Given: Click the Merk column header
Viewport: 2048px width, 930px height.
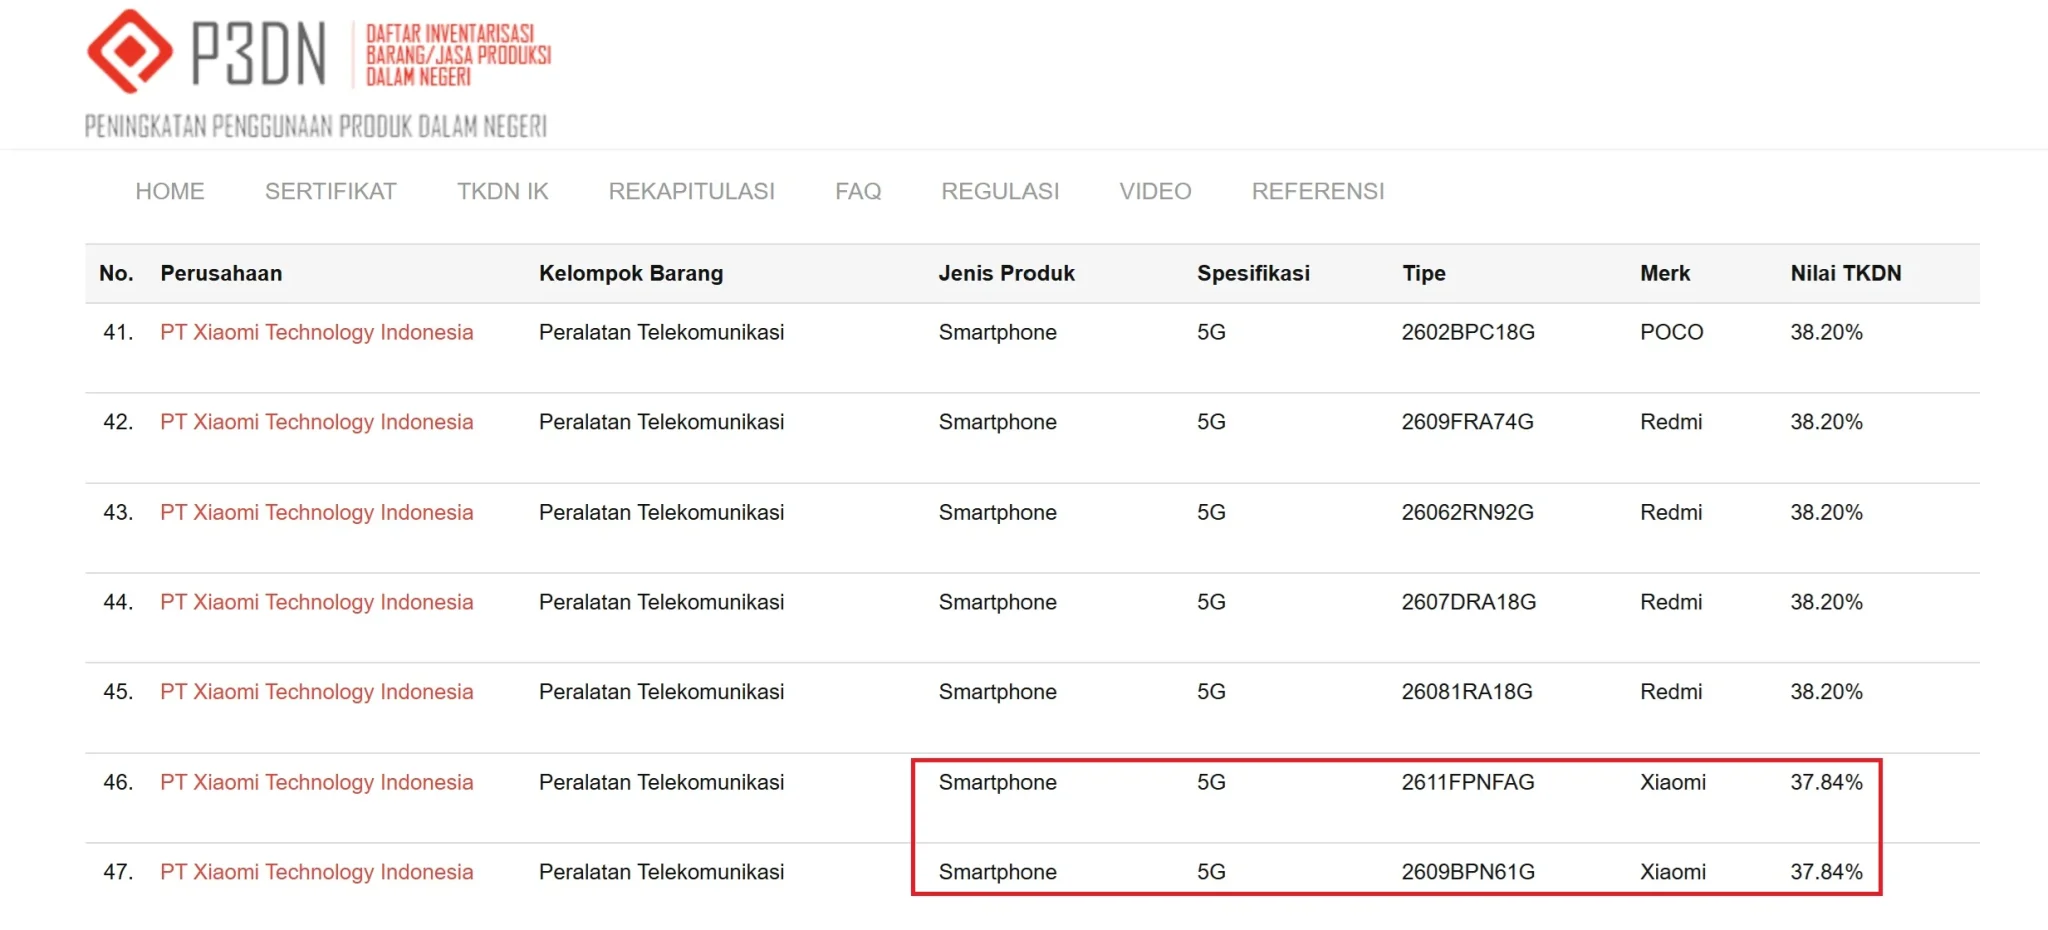Looking at the screenshot, I should point(1665,273).
